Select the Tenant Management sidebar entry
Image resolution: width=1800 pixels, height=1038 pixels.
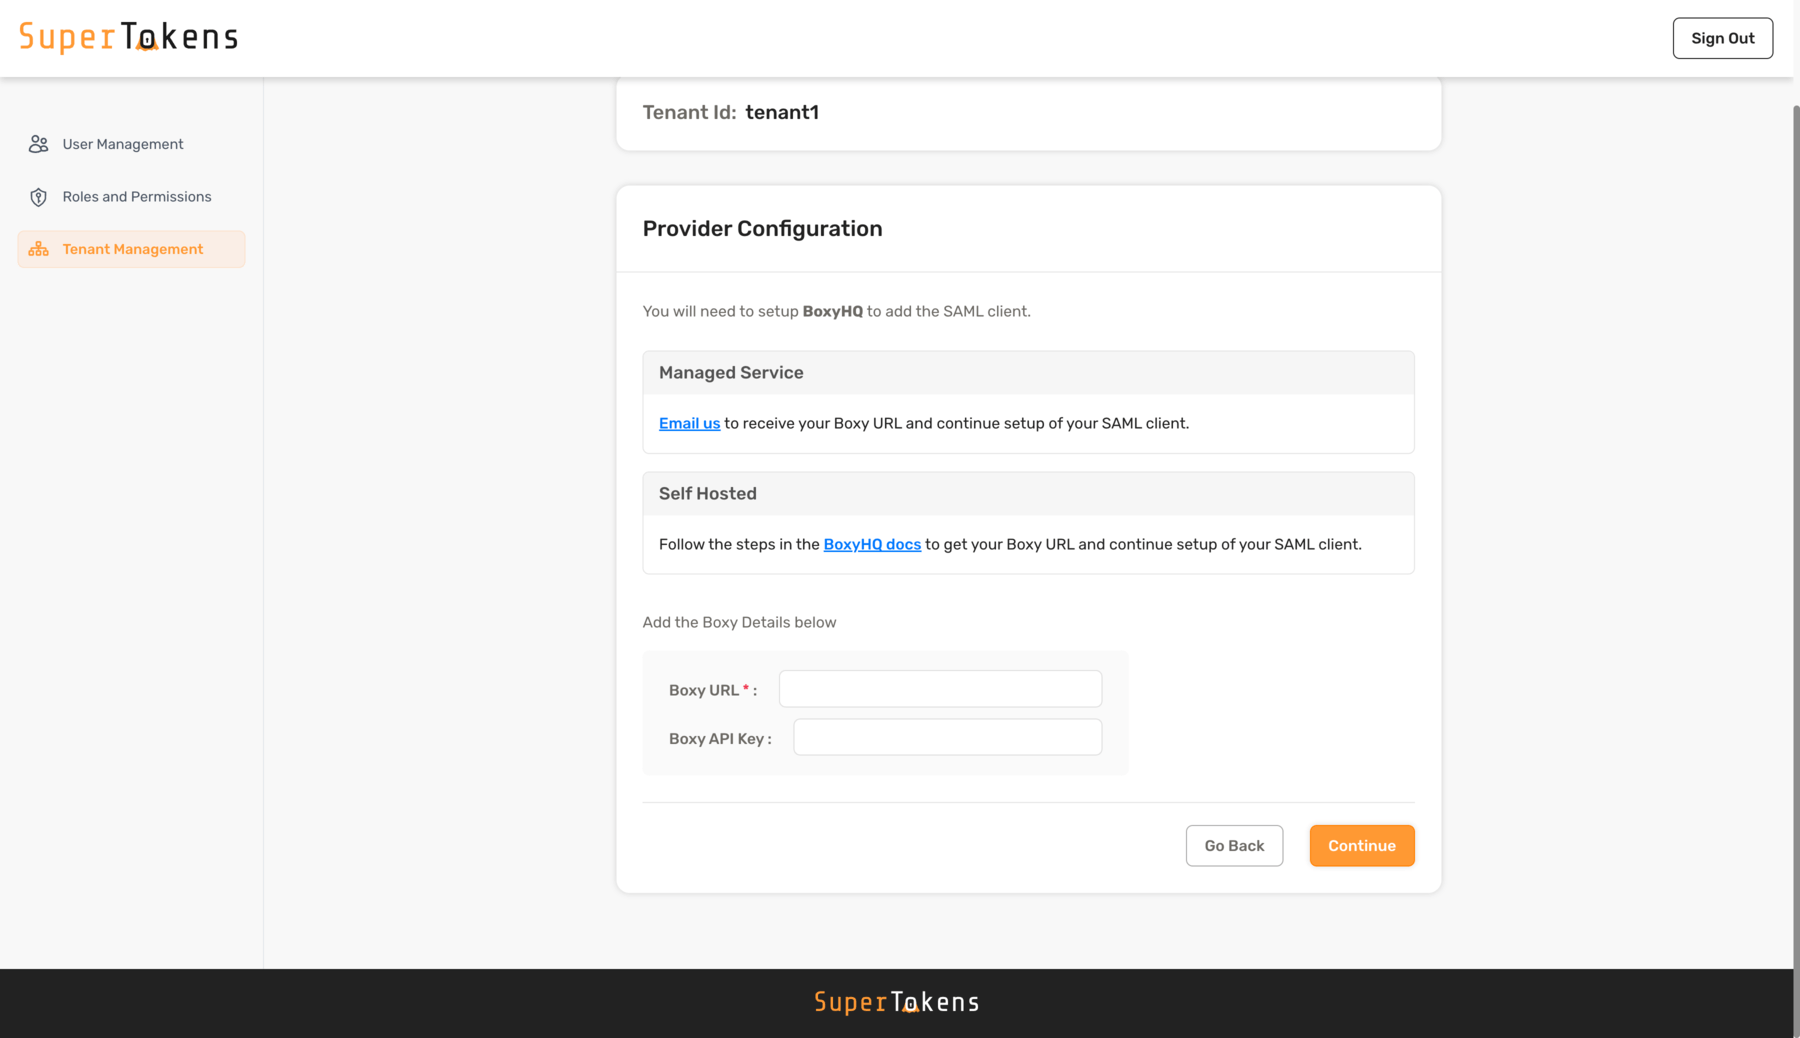132,249
